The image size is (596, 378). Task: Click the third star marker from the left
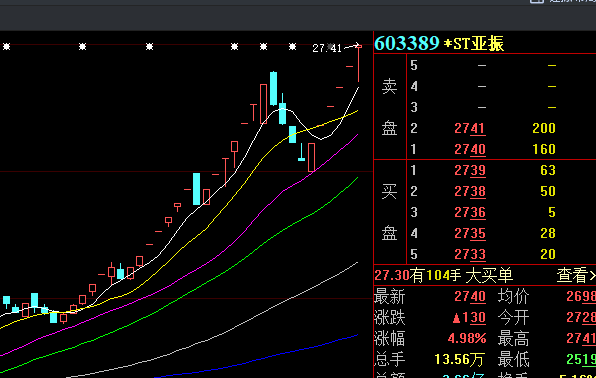[x=149, y=46]
